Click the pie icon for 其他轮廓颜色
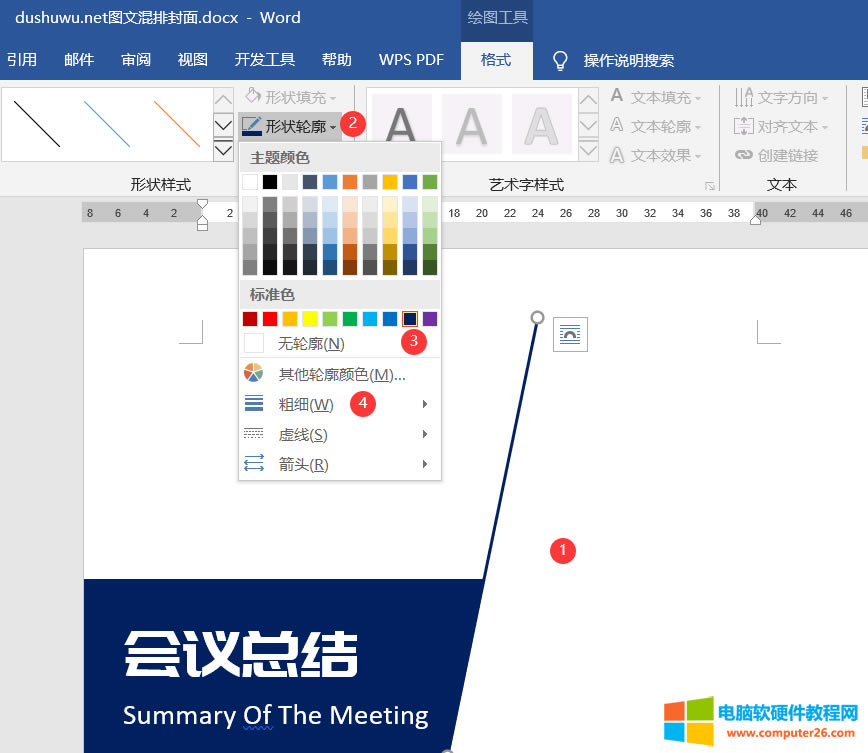This screenshot has width=868, height=753. (254, 374)
